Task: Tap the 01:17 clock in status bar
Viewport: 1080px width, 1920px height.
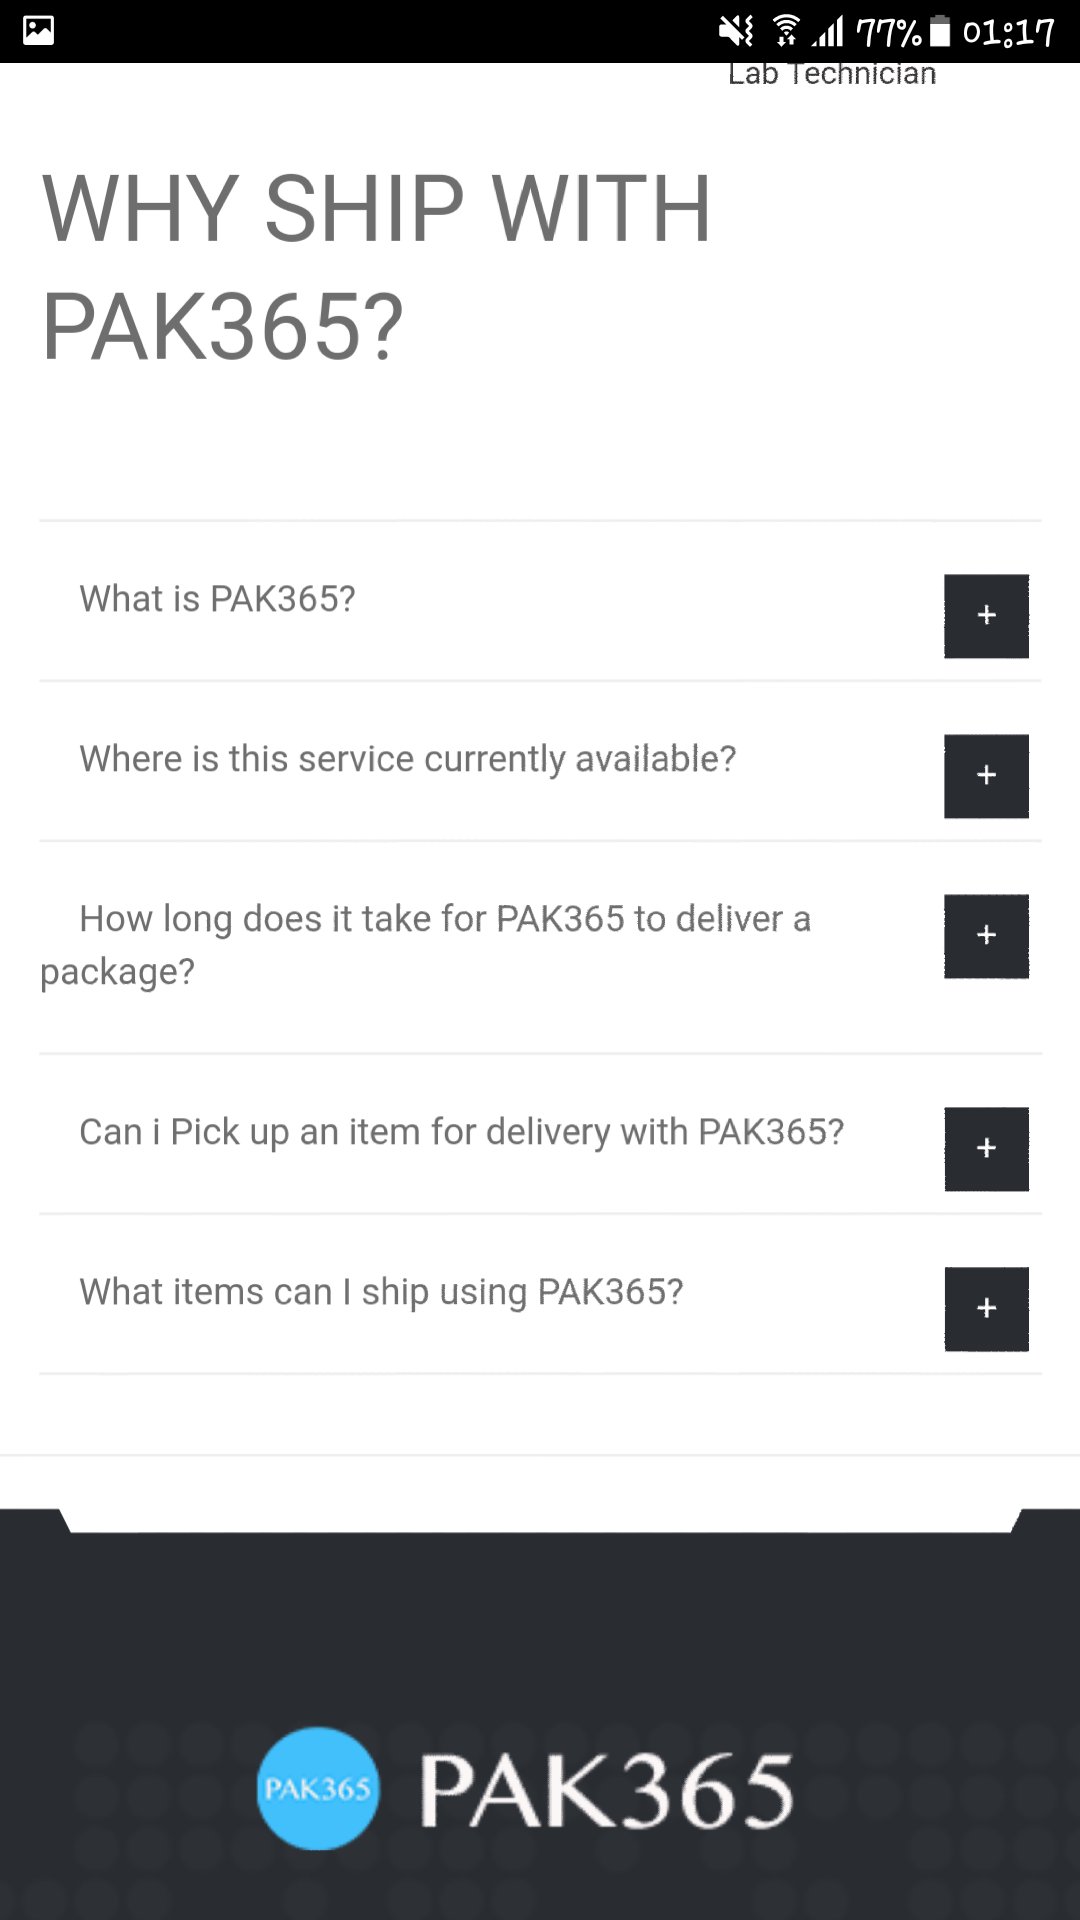Action: coord(1008,33)
